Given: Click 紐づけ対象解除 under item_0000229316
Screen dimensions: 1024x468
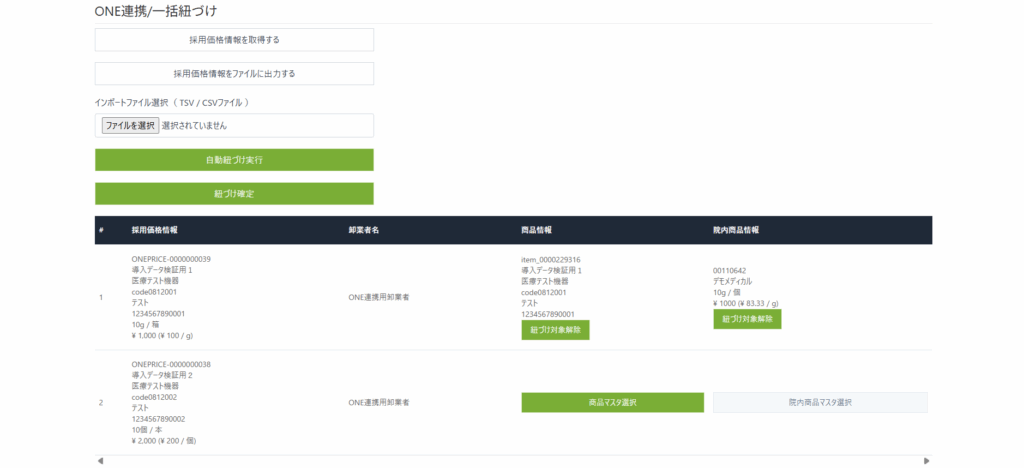Looking at the screenshot, I should [x=555, y=330].
